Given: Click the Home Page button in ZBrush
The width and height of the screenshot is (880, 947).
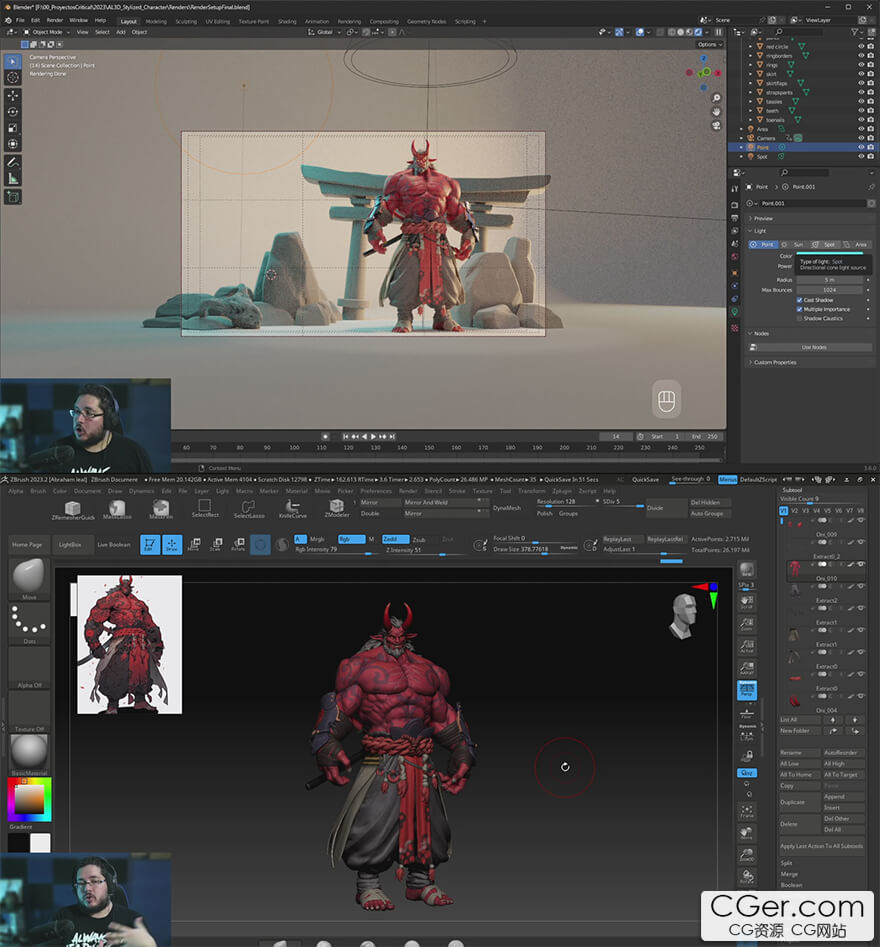Looking at the screenshot, I should pyautogui.click(x=27, y=545).
